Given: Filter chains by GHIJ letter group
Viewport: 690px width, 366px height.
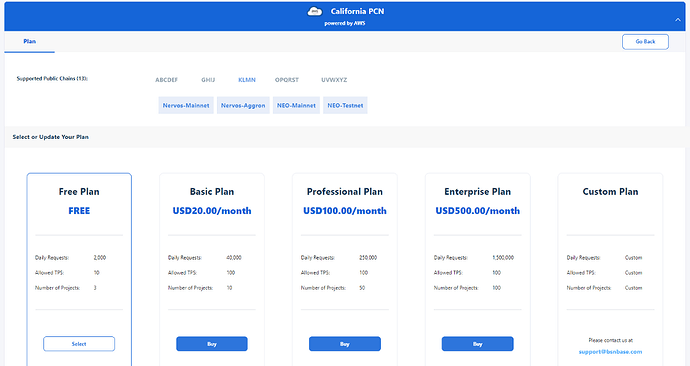Looking at the screenshot, I should [208, 80].
